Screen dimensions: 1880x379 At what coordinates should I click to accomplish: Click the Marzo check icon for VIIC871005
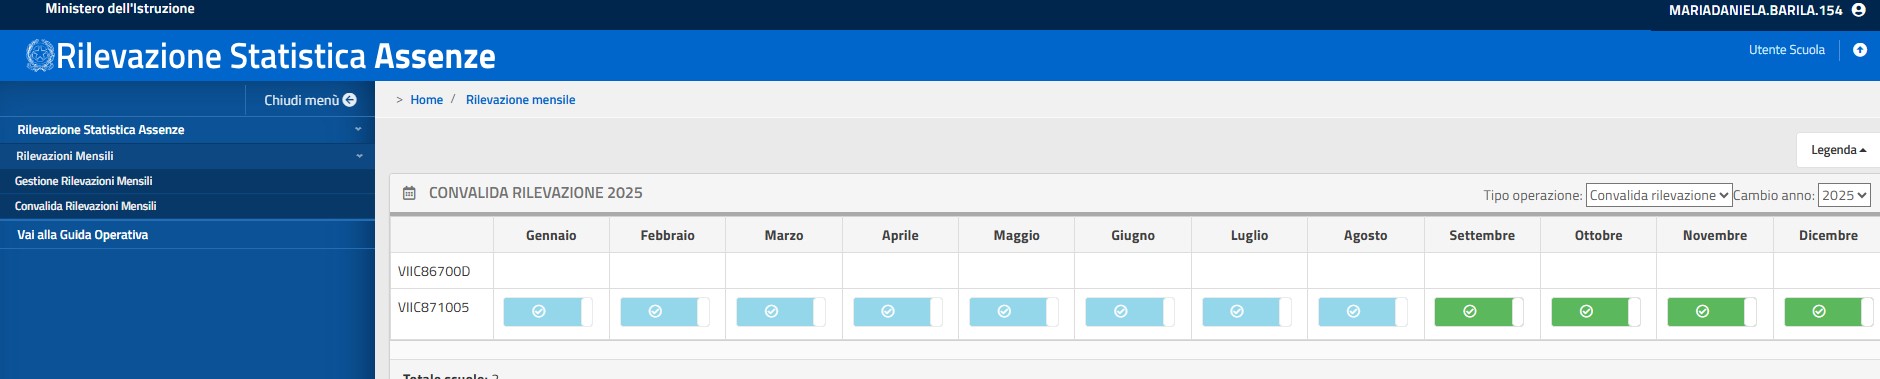tap(772, 312)
